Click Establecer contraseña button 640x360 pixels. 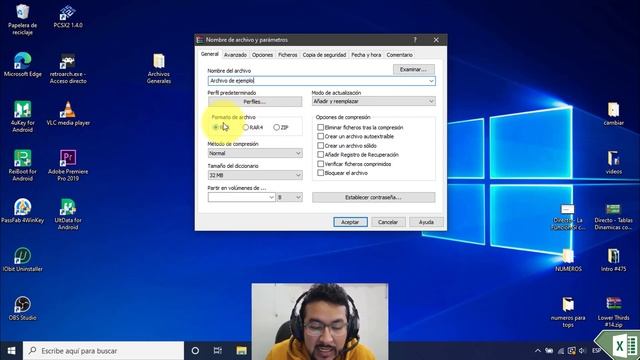click(373, 197)
